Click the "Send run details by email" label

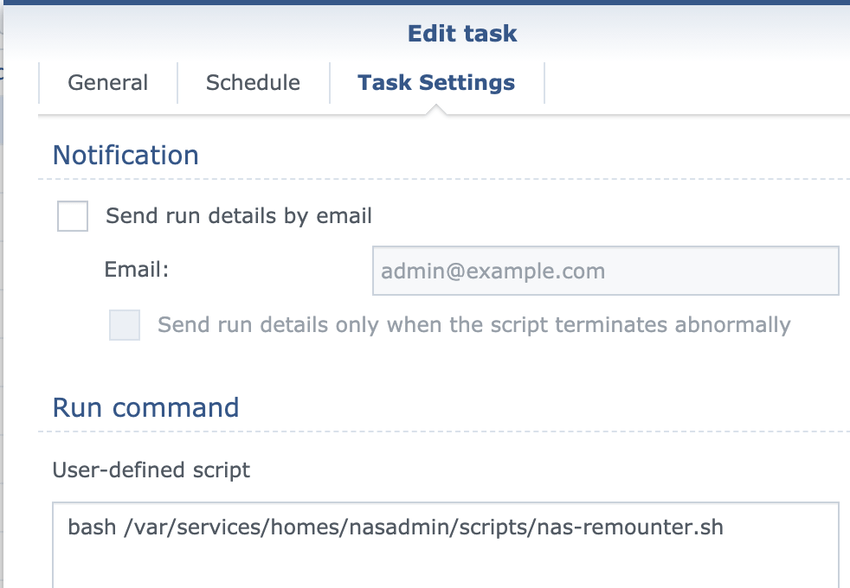tap(239, 216)
